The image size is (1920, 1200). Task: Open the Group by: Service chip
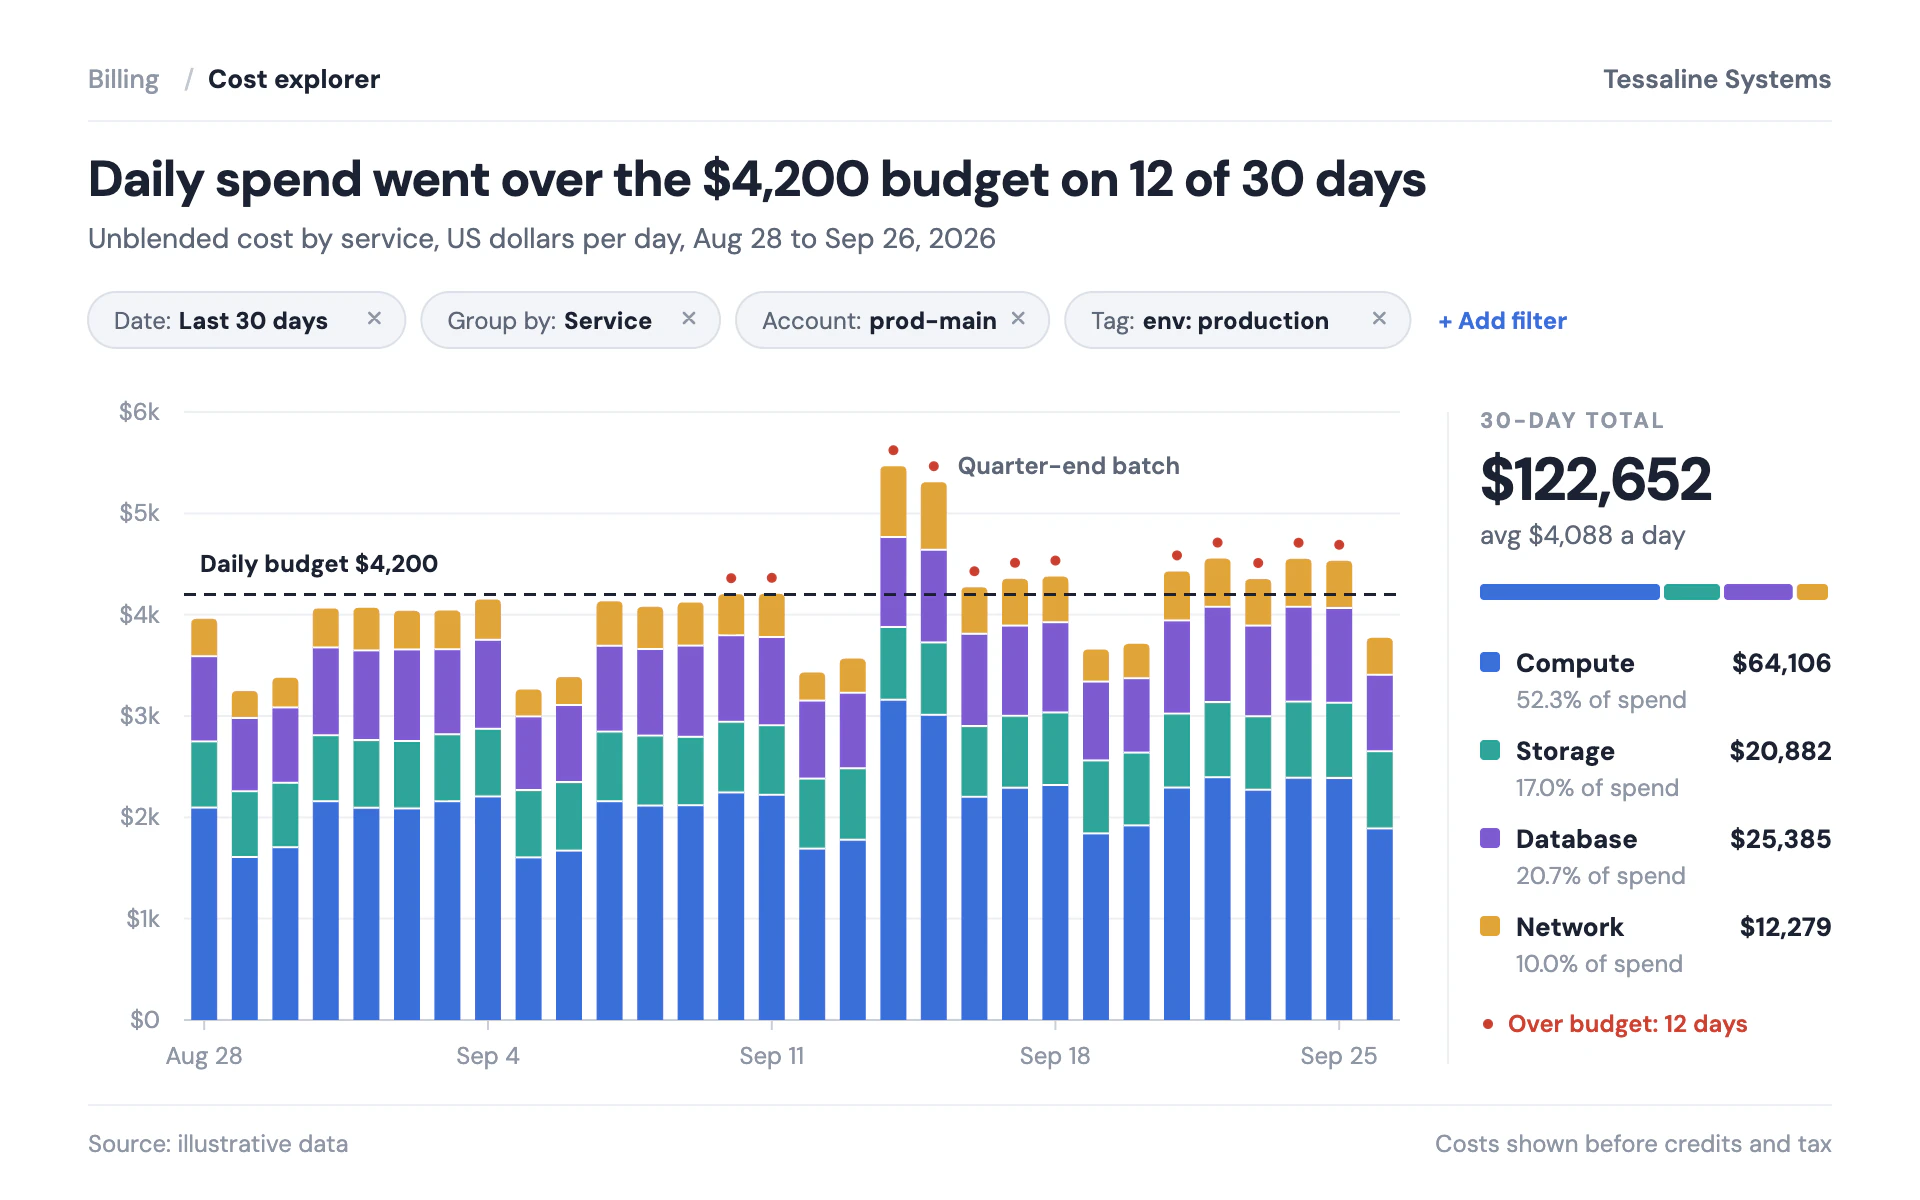point(570,320)
